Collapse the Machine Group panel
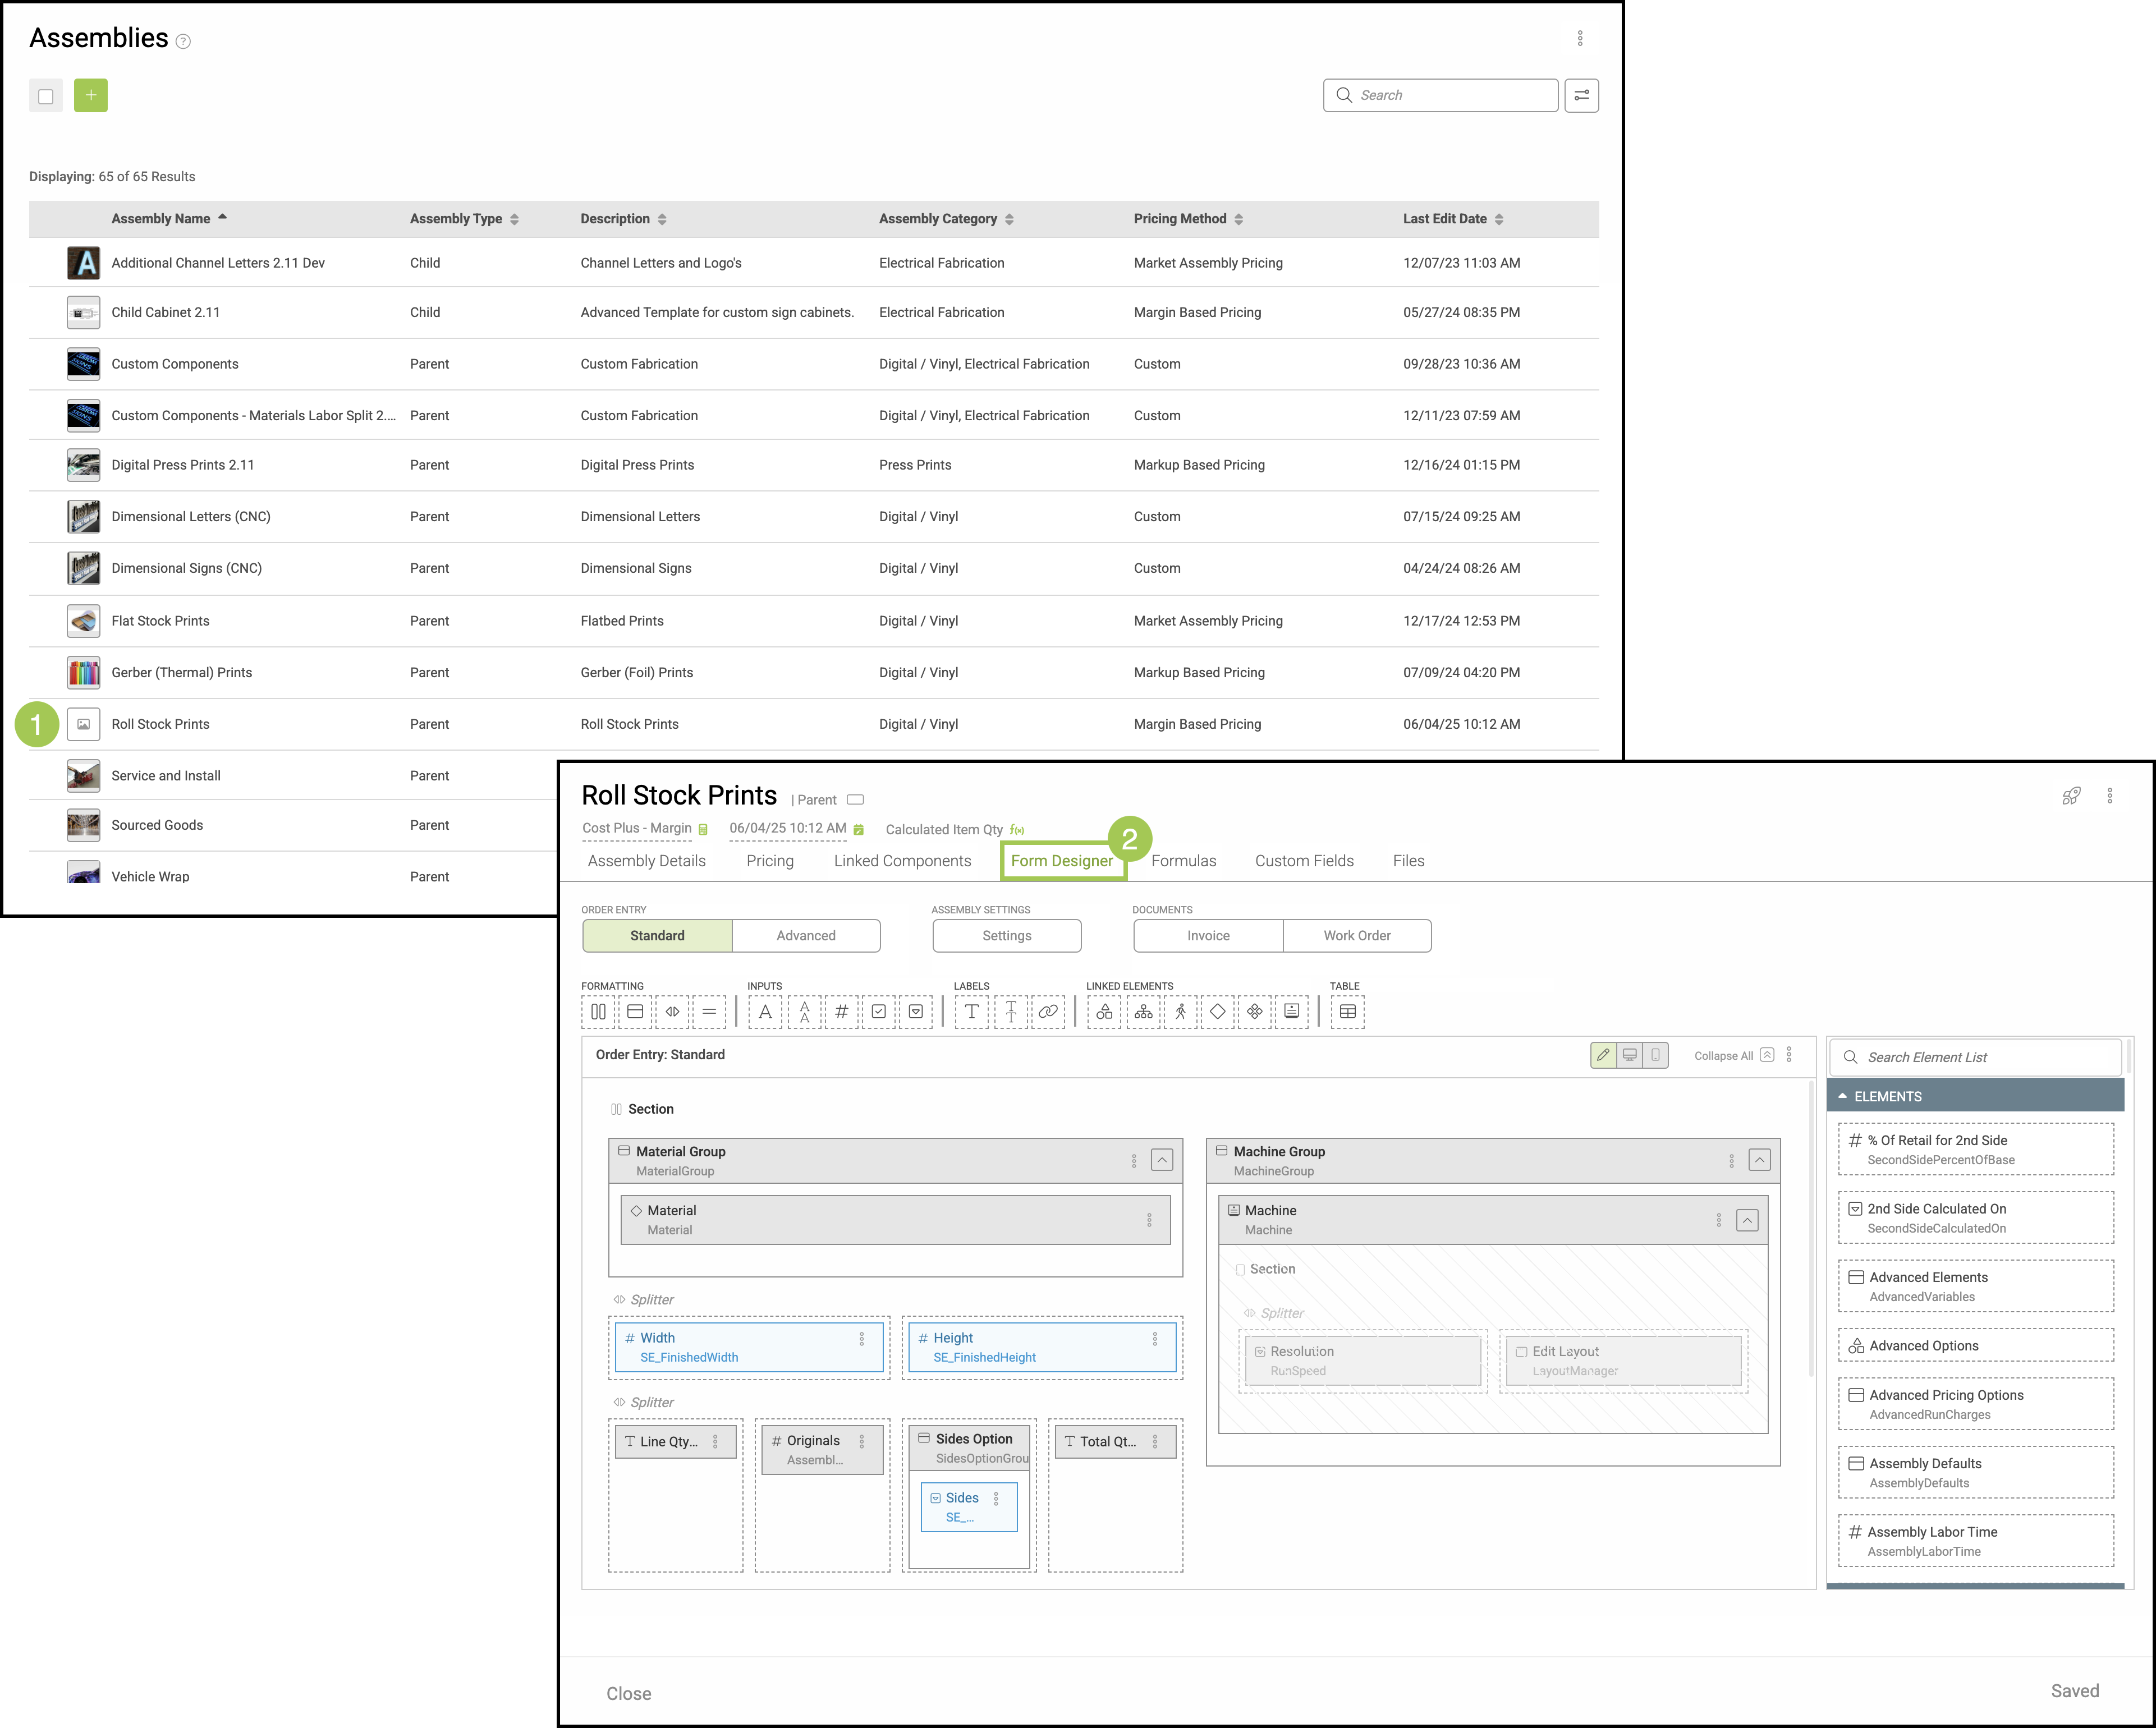Viewport: 2156px width, 1728px height. point(1759,1160)
